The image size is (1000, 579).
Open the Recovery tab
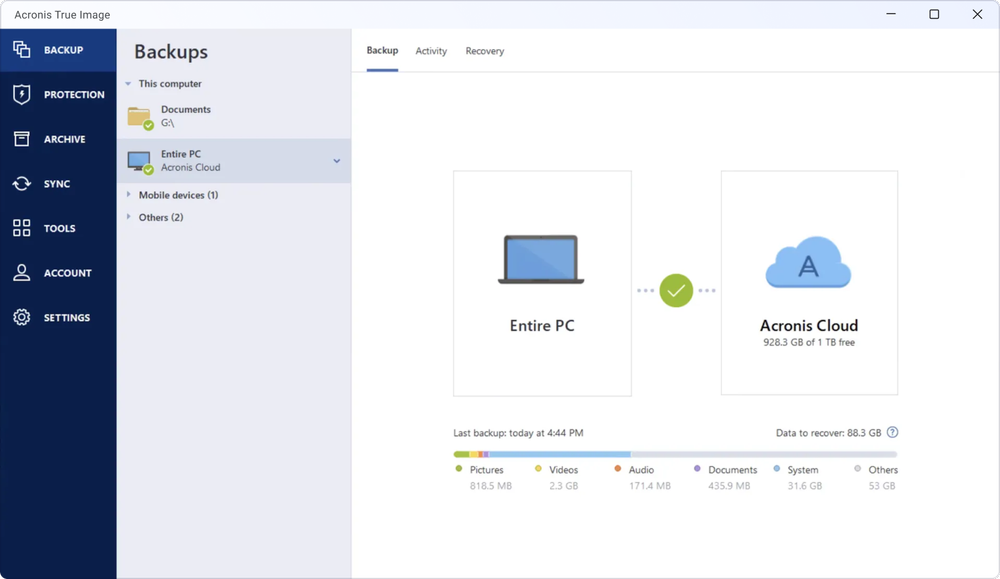(x=484, y=50)
